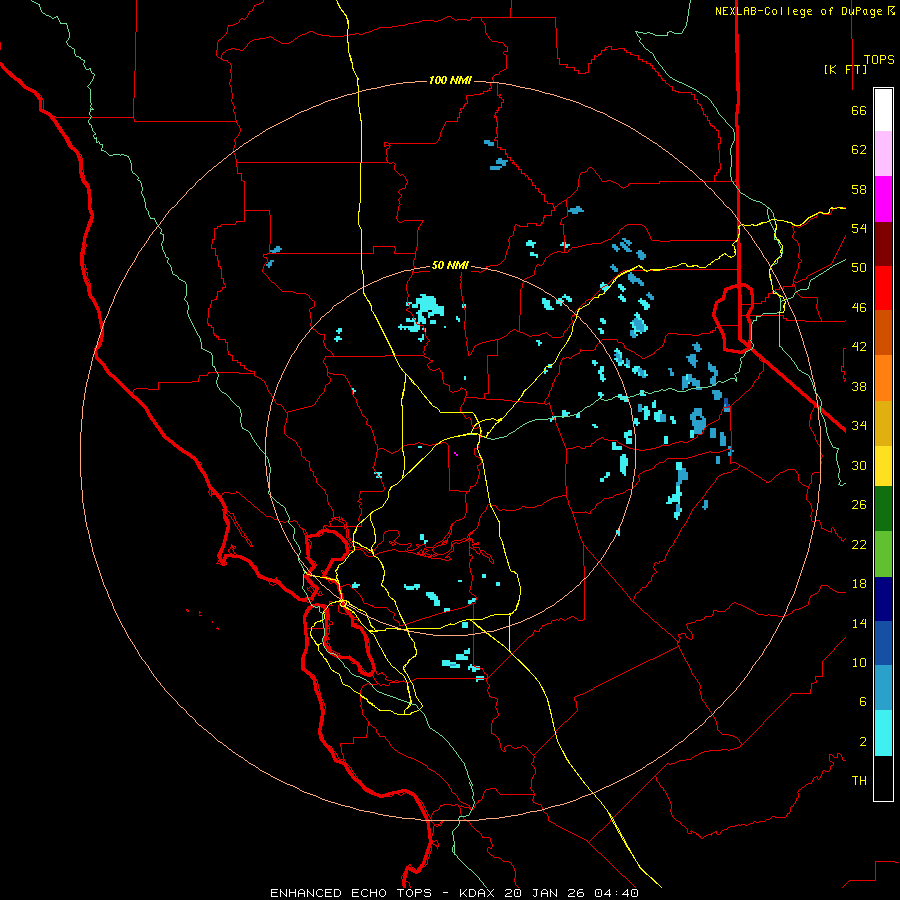Screen dimensions: 900x900
Task: Click the "ENHANCED ECHO TOPS" caption text
Action: point(351,893)
